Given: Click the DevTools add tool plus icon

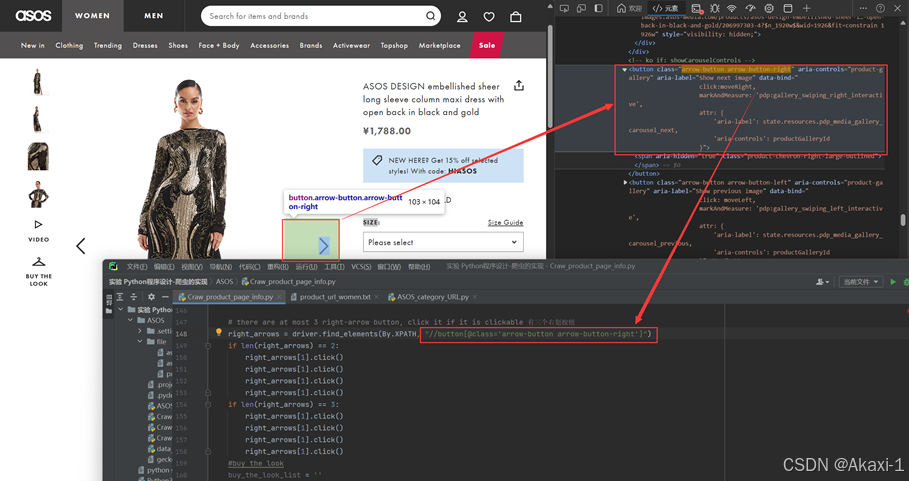Looking at the screenshot, I should [x=806, y=8].
